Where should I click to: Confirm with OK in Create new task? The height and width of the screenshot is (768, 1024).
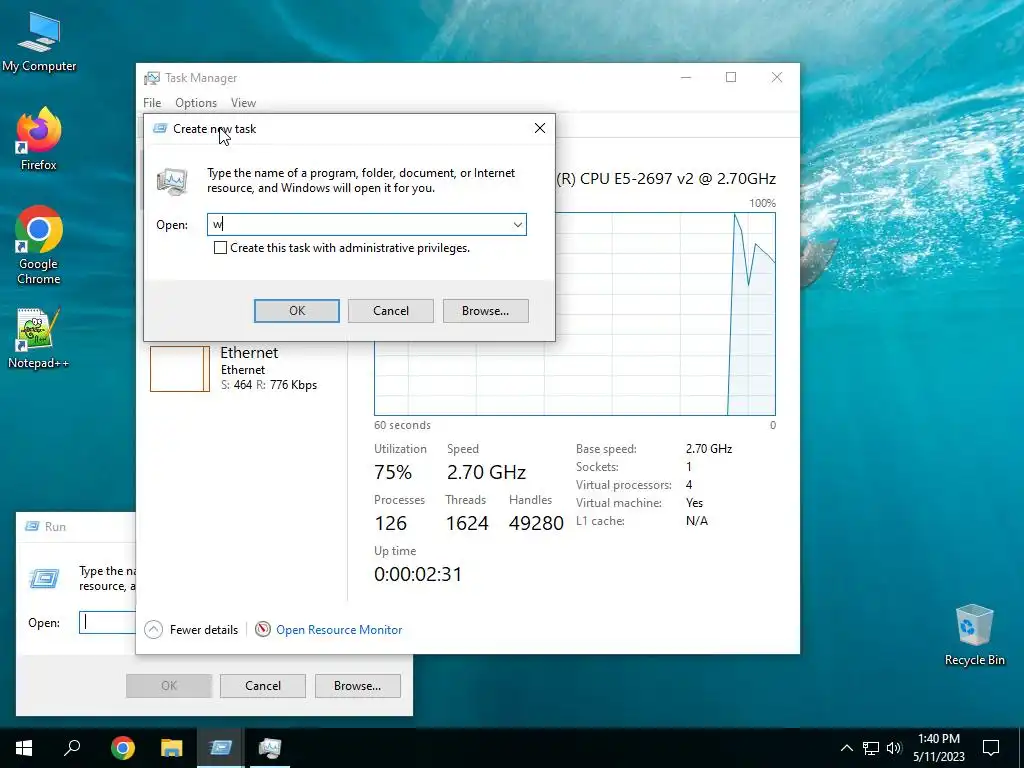point(296,311)
